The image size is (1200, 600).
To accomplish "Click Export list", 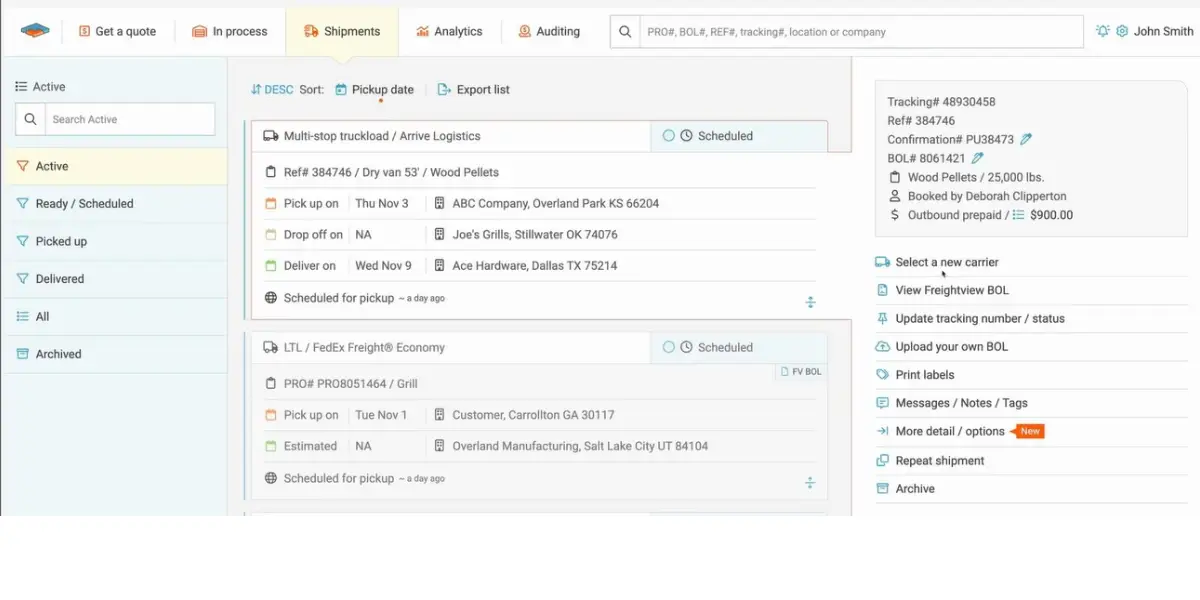I will click(x=474, y=90).
